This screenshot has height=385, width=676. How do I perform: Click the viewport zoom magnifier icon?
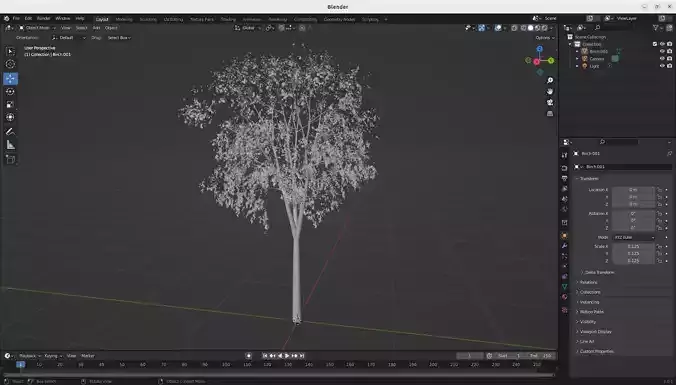point(550,81)
